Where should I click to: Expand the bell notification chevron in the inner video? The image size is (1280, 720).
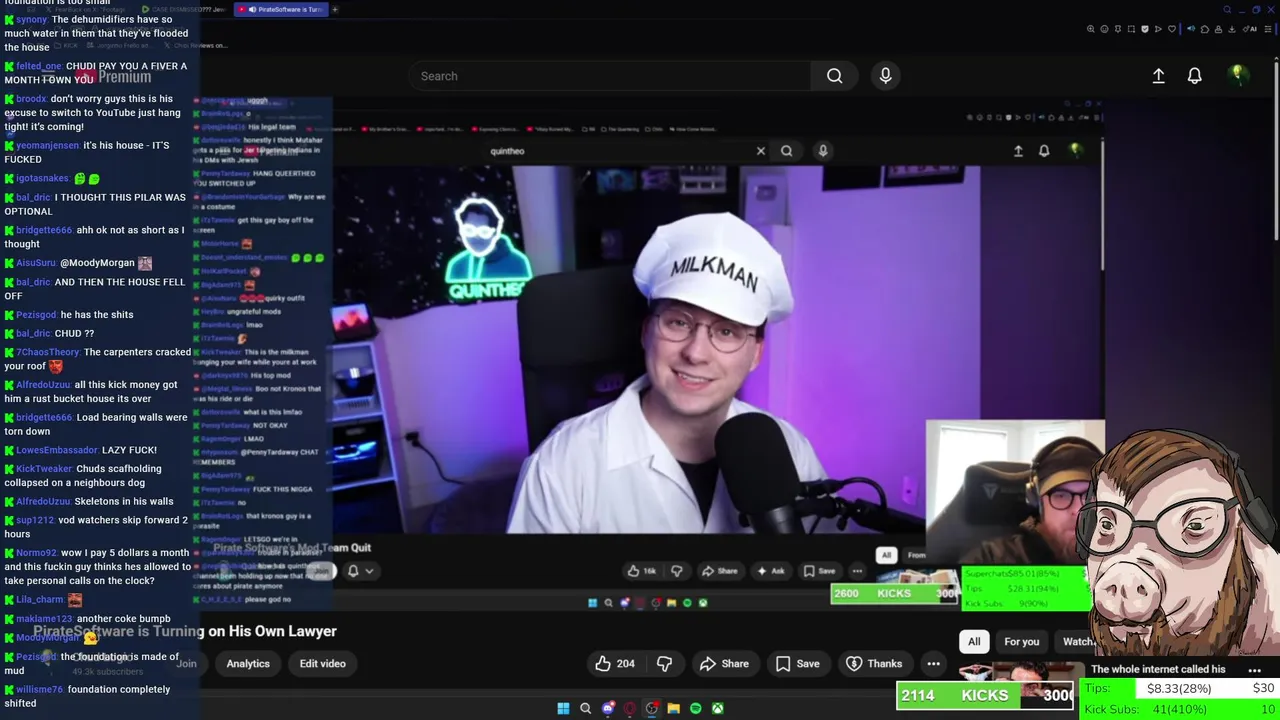[369, 571]
